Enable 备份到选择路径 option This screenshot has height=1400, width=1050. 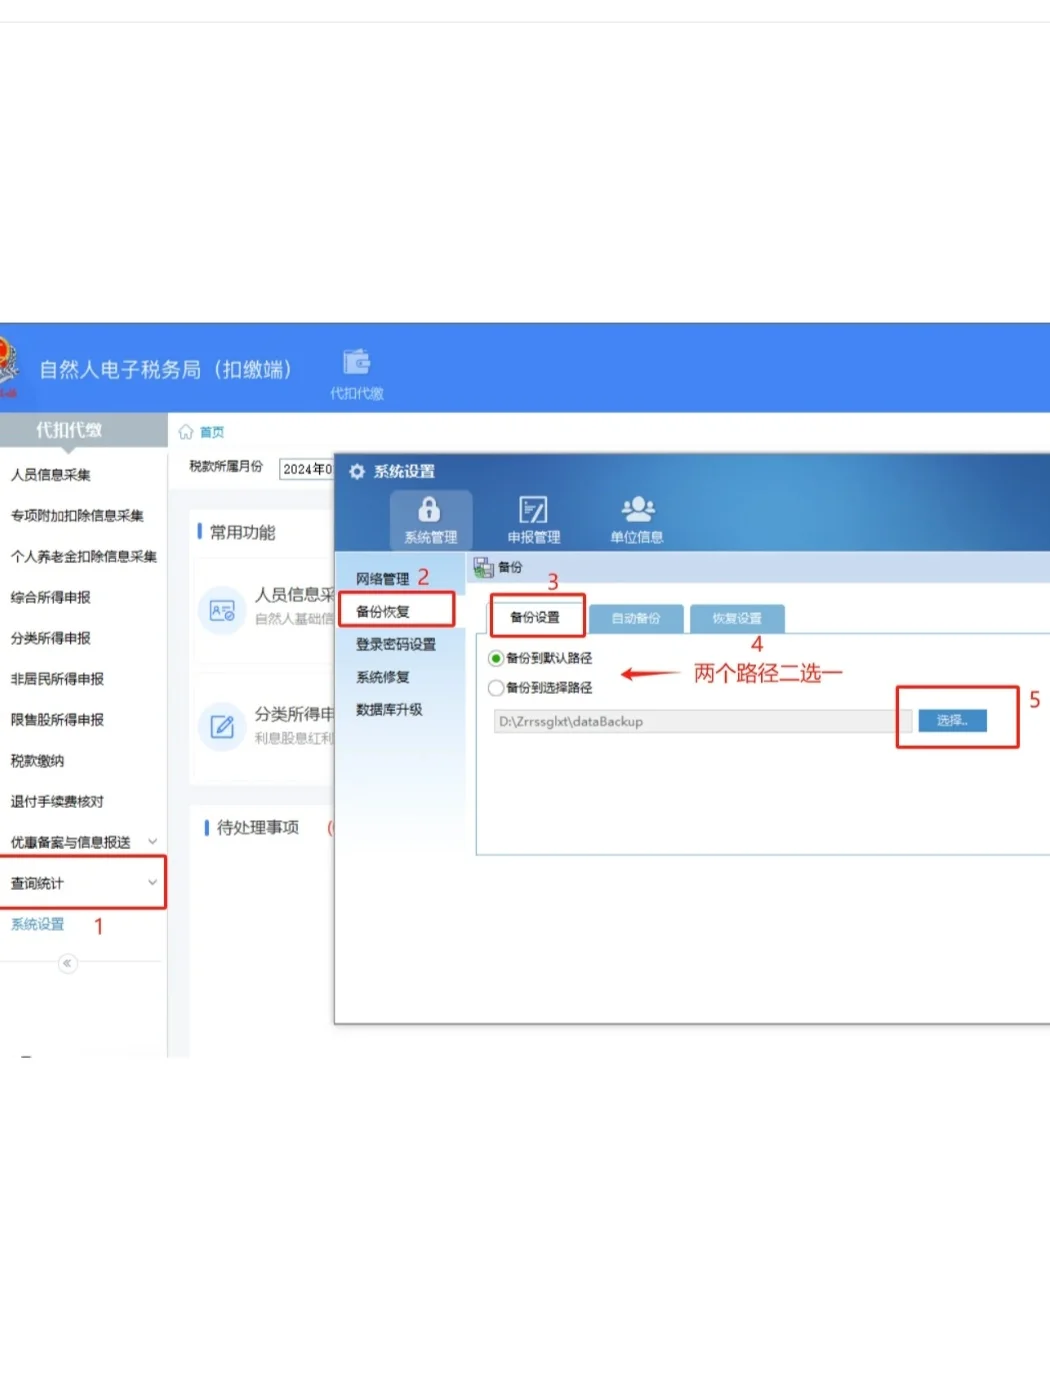pyautogui.click(x=496, y=688)
